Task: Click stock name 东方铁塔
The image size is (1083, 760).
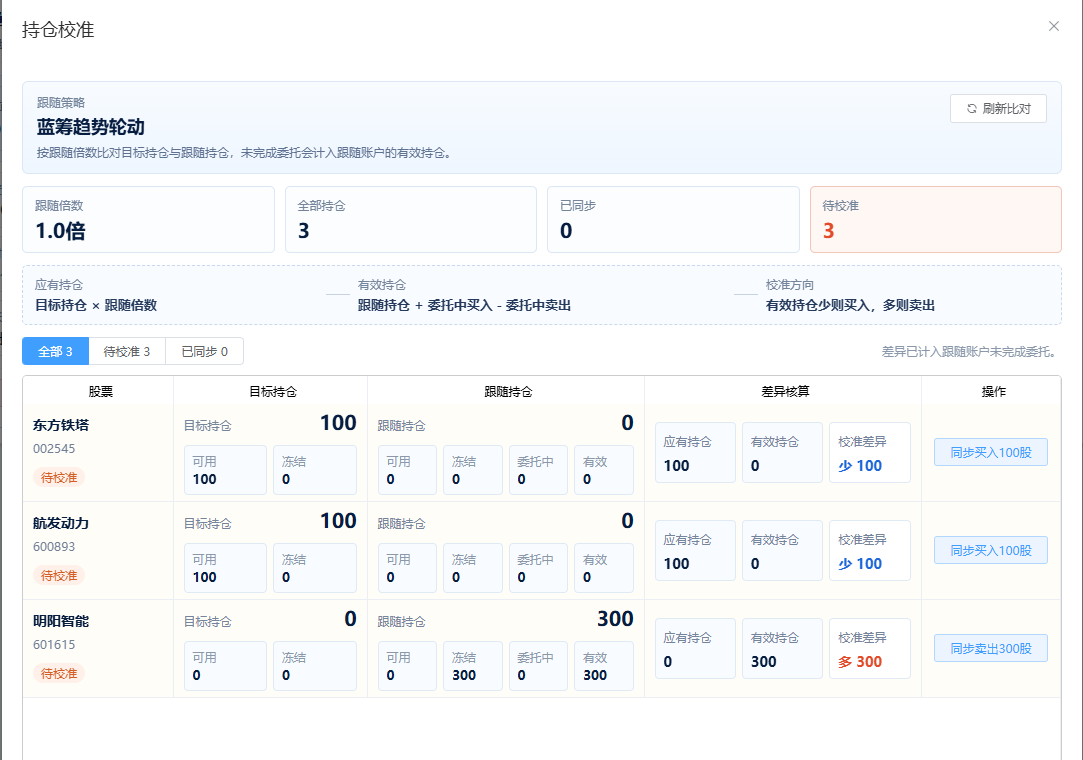Action: [61, 425]
